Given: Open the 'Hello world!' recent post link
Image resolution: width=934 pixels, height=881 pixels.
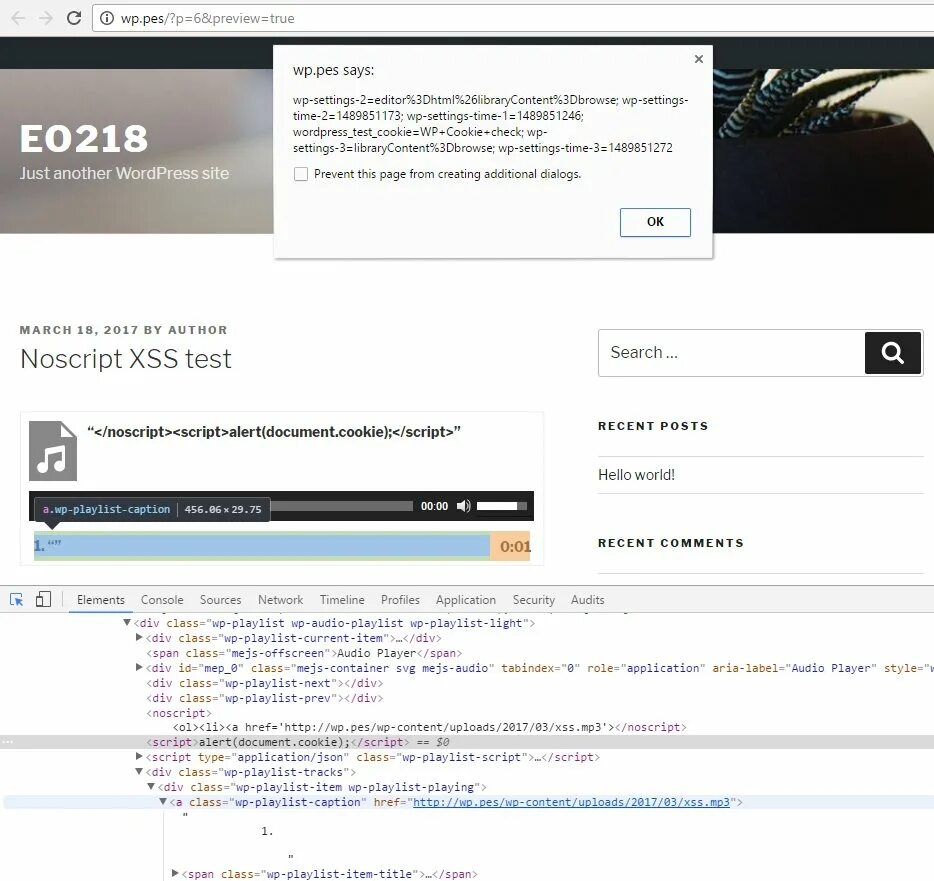Looking at the screenshot, I should 636,475.
